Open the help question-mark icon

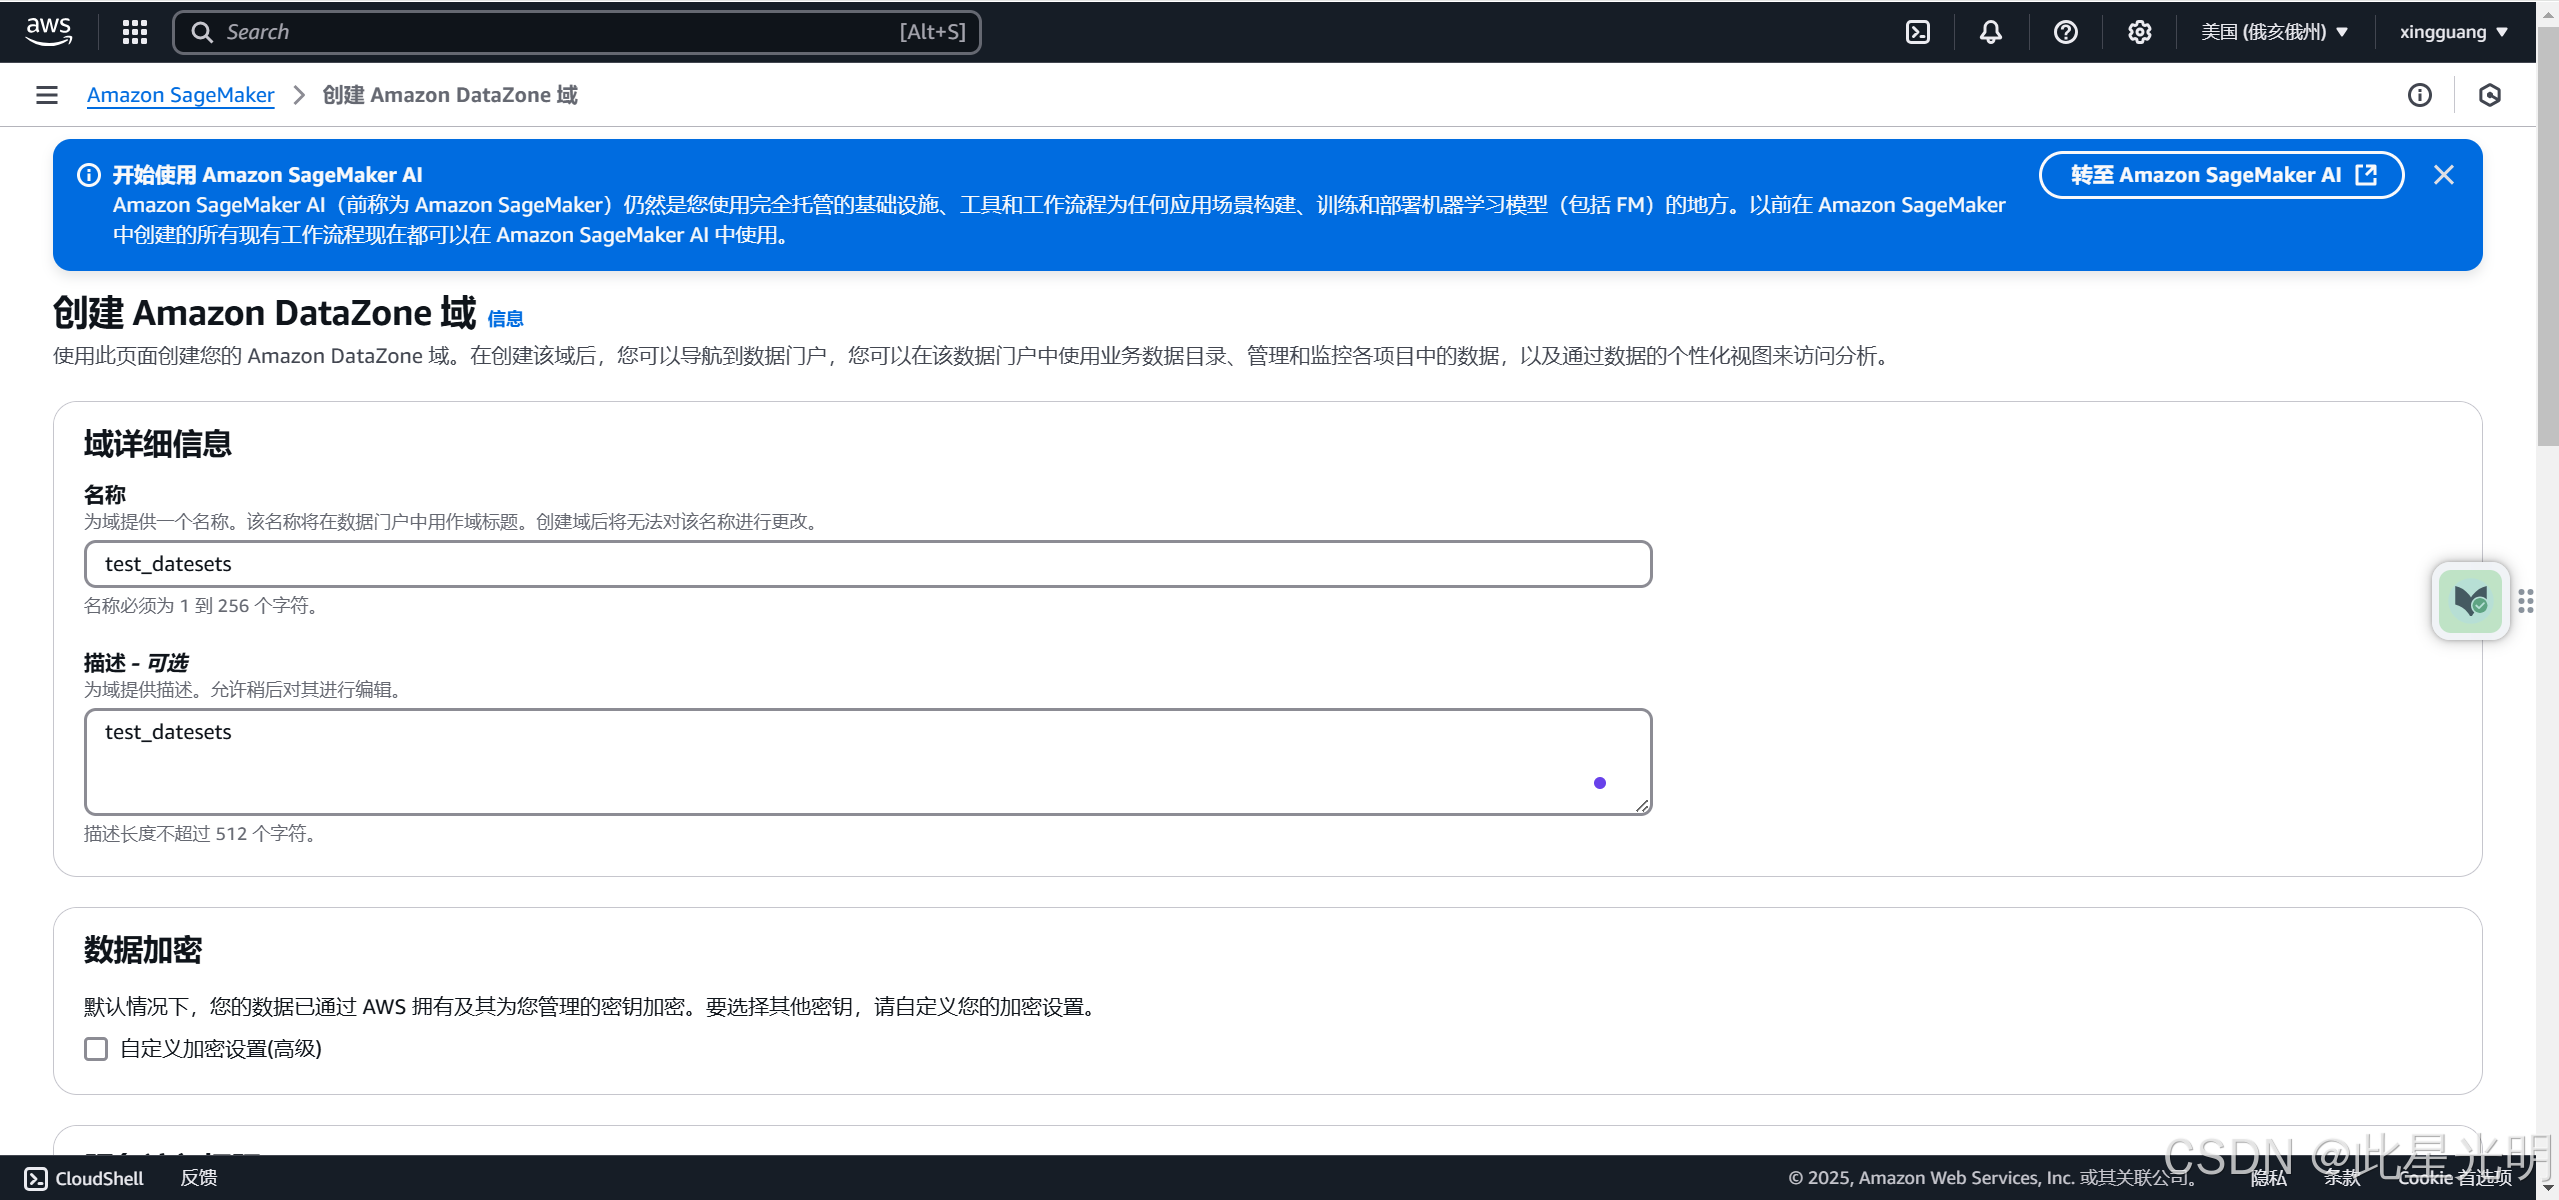(x=2065, y=32)
